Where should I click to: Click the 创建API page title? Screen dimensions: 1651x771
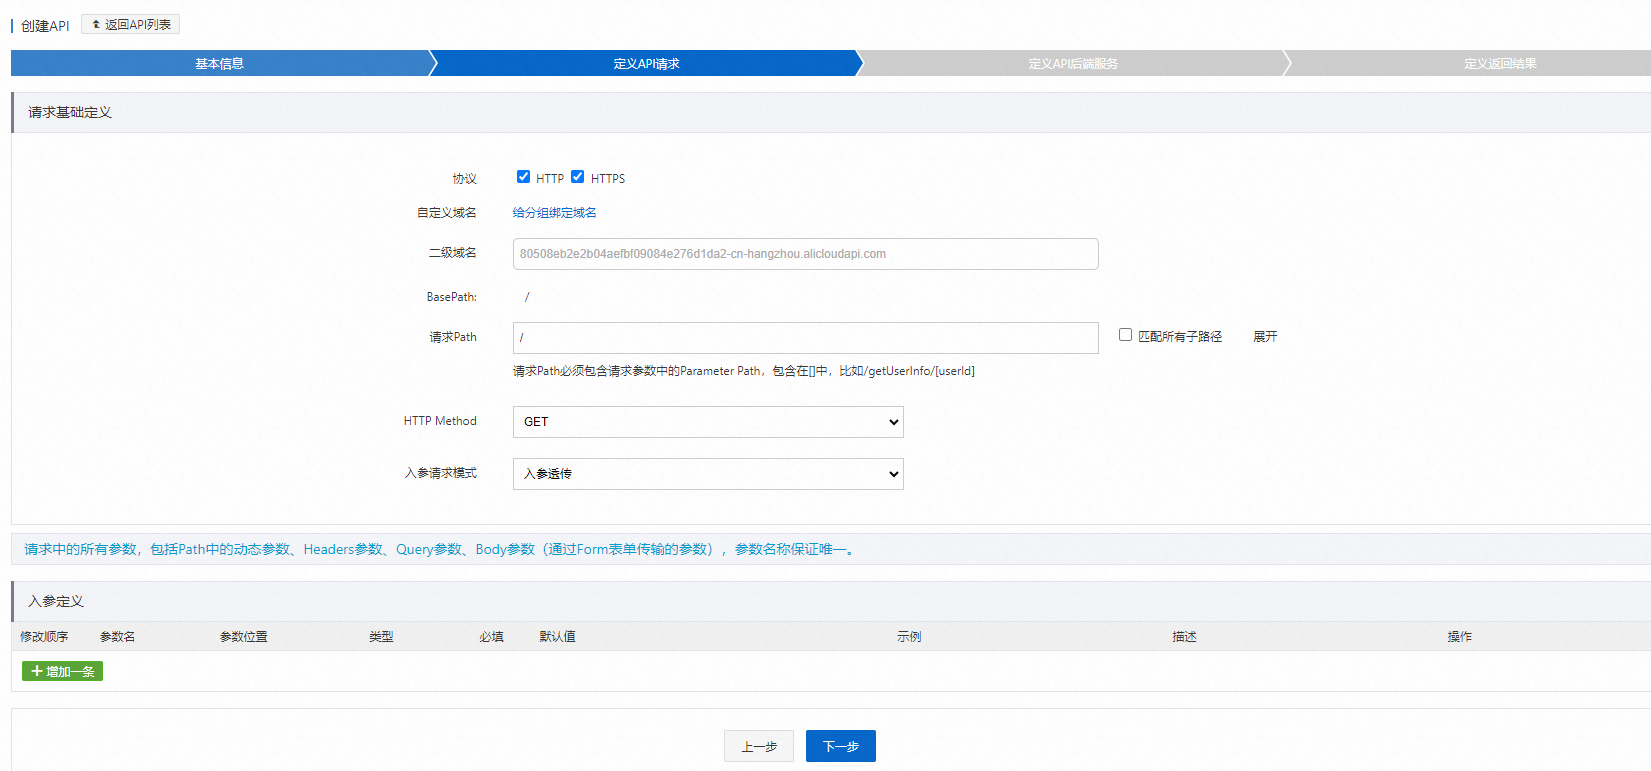pyautogui.click(x=45, y=26)
